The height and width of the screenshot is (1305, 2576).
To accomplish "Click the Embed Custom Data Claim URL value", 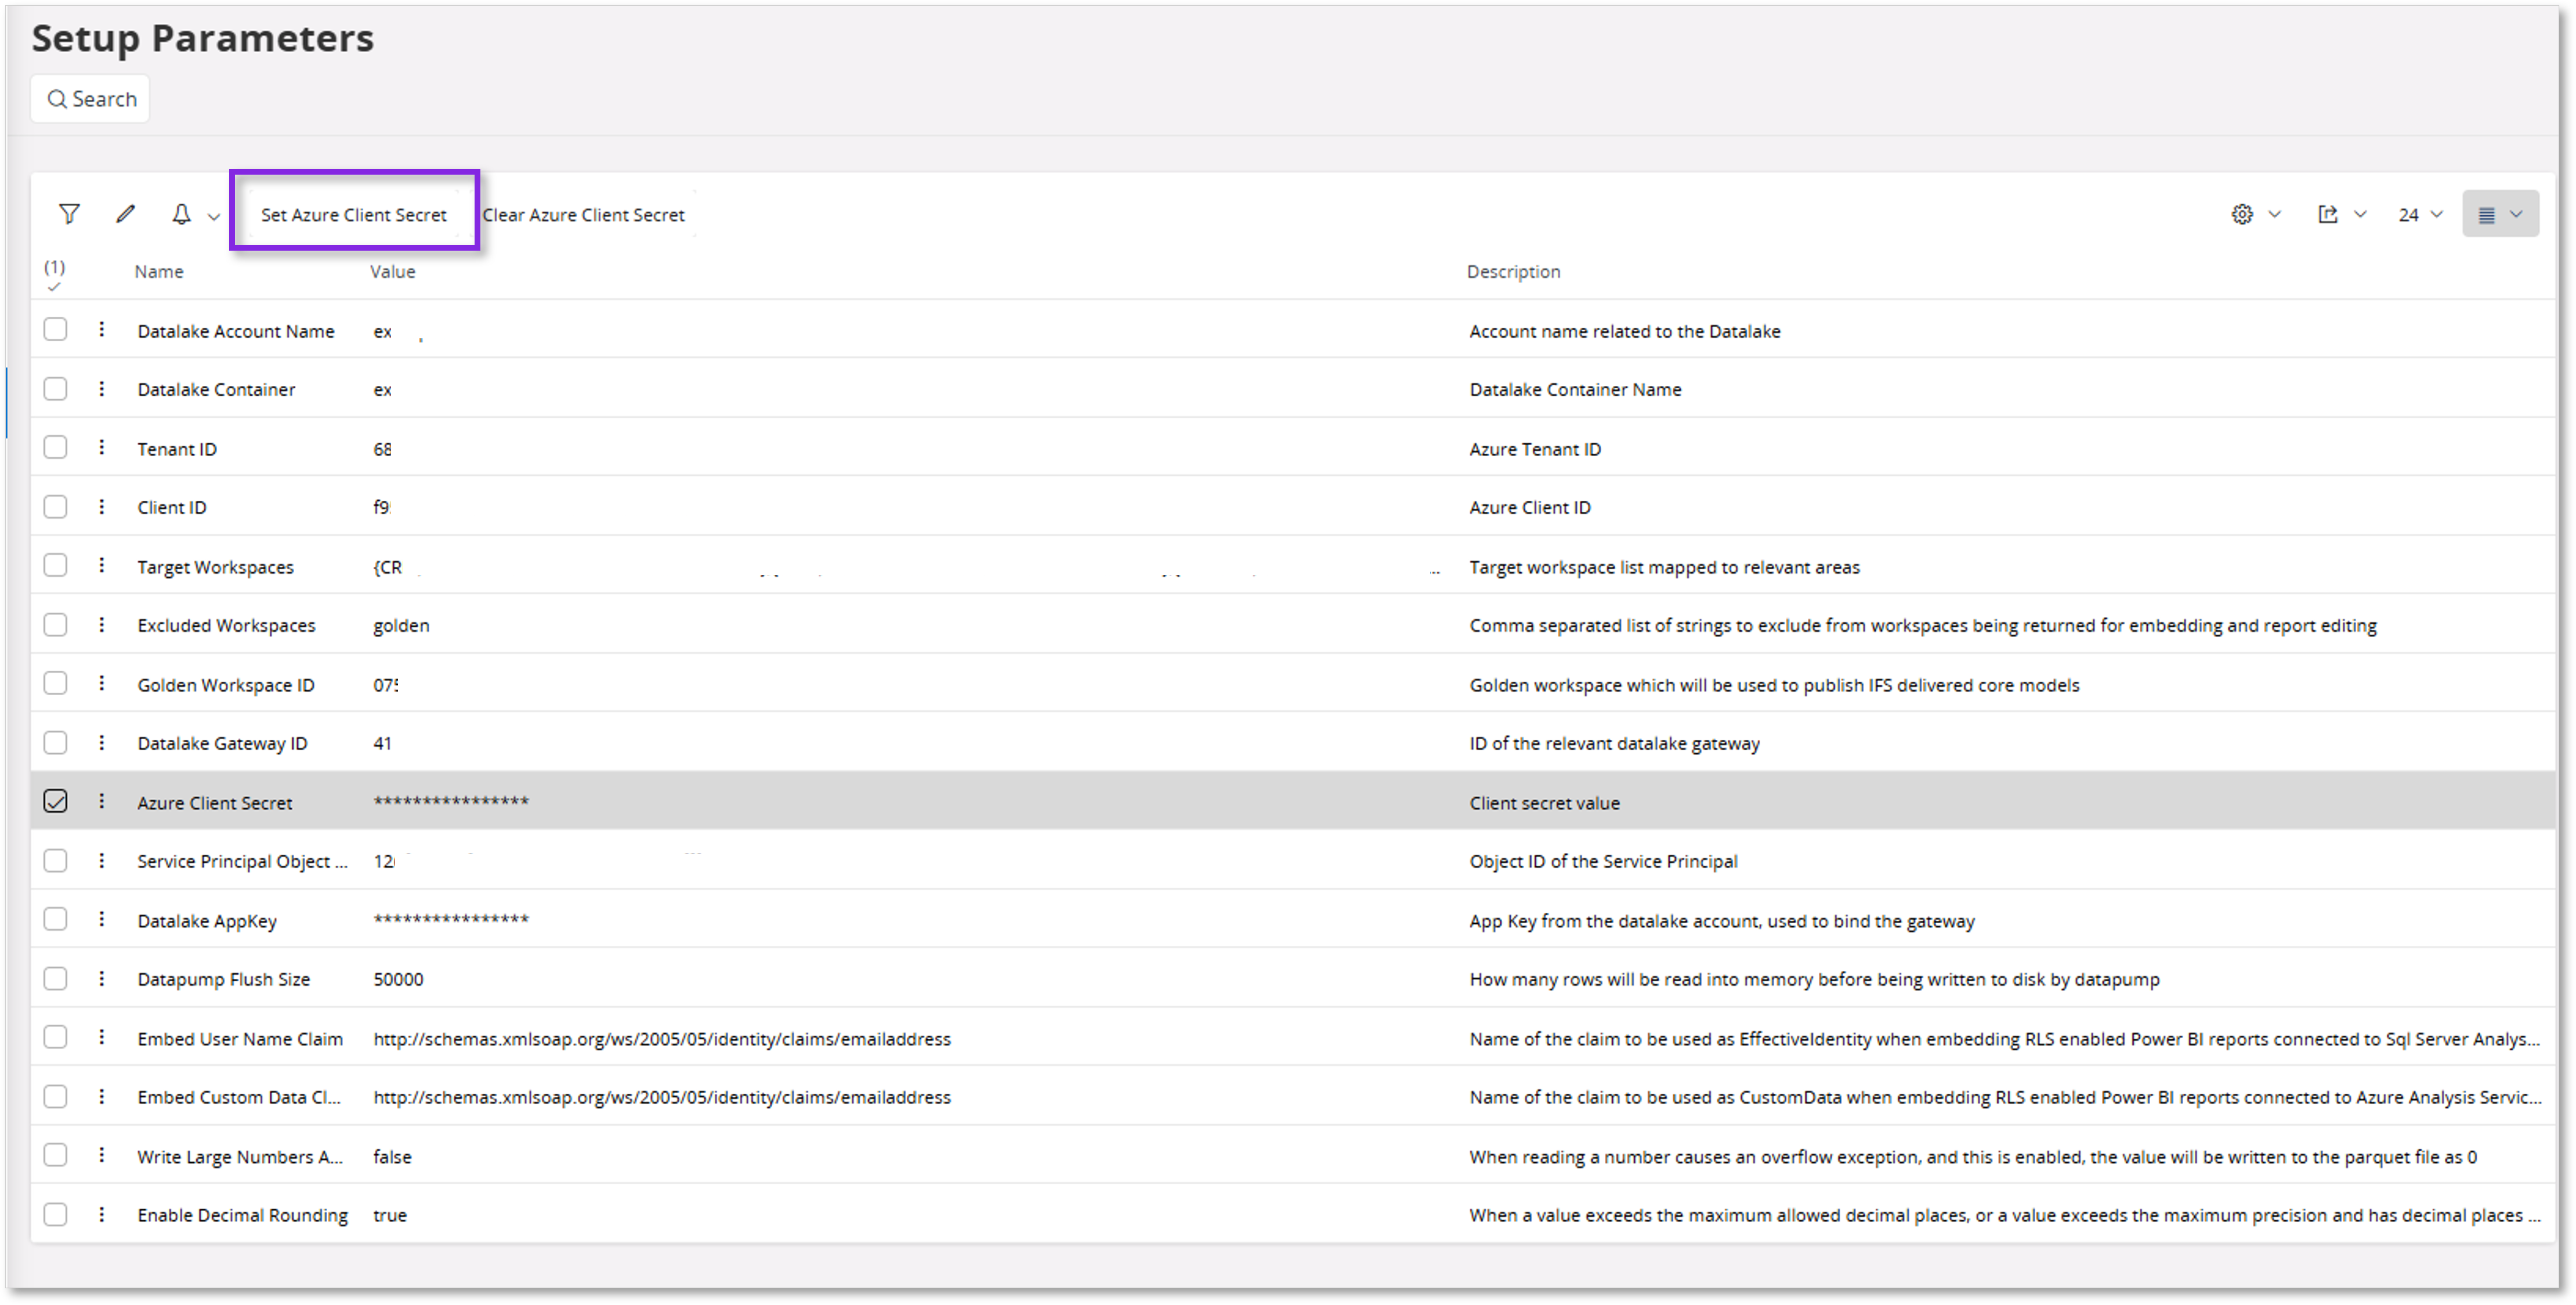I will tap(662, 1097).
